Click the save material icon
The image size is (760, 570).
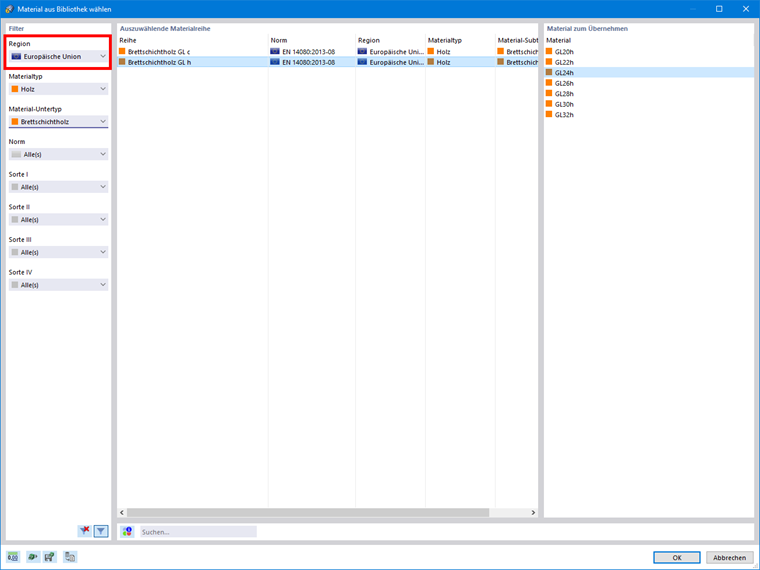click(49, 557)
